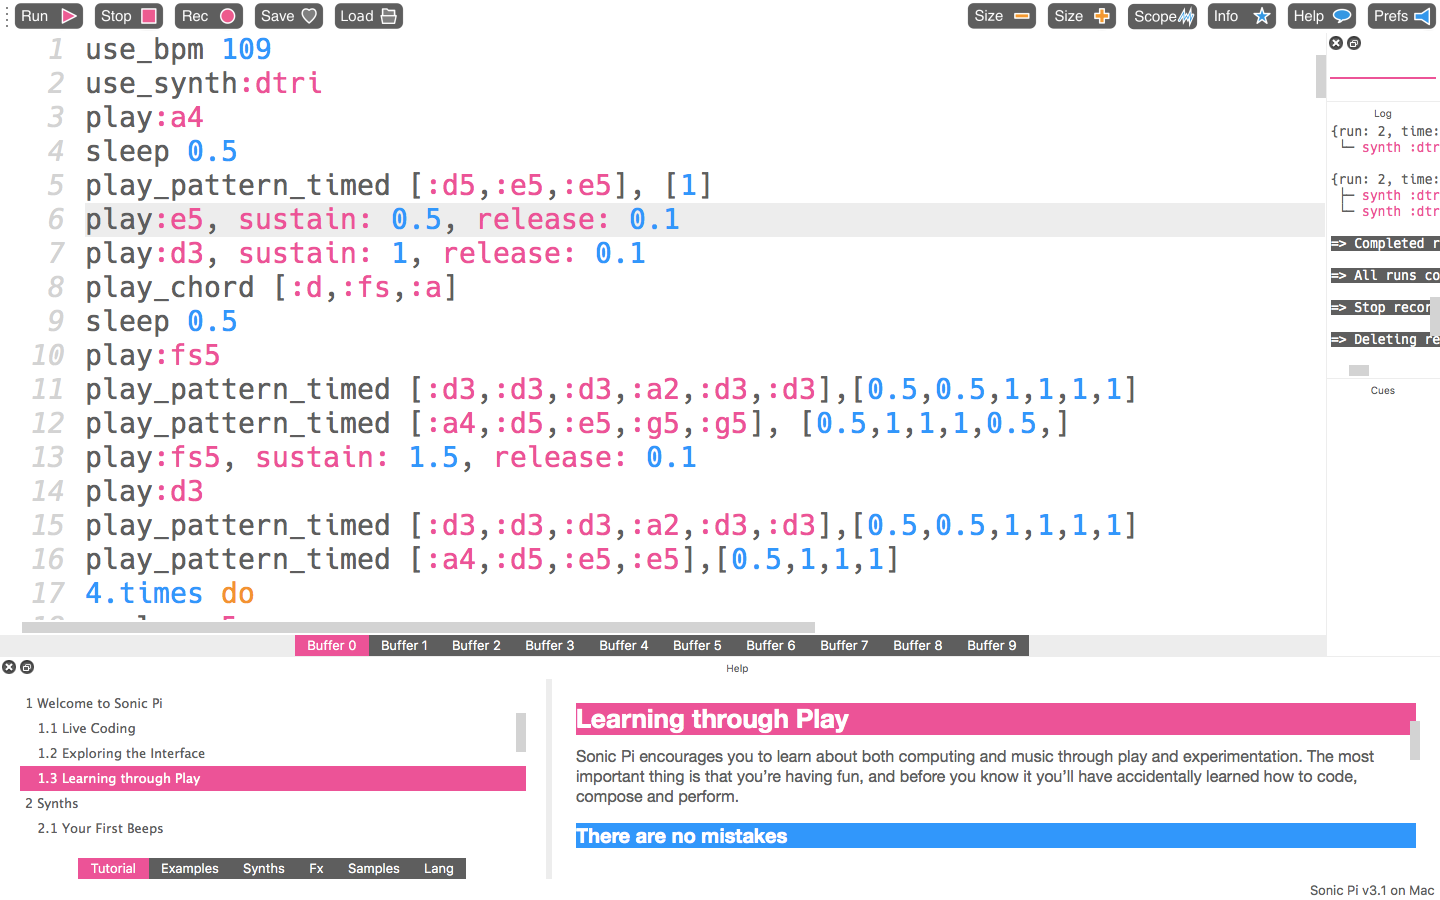Toggle audio recording with the Rec button

pos(208,16)
